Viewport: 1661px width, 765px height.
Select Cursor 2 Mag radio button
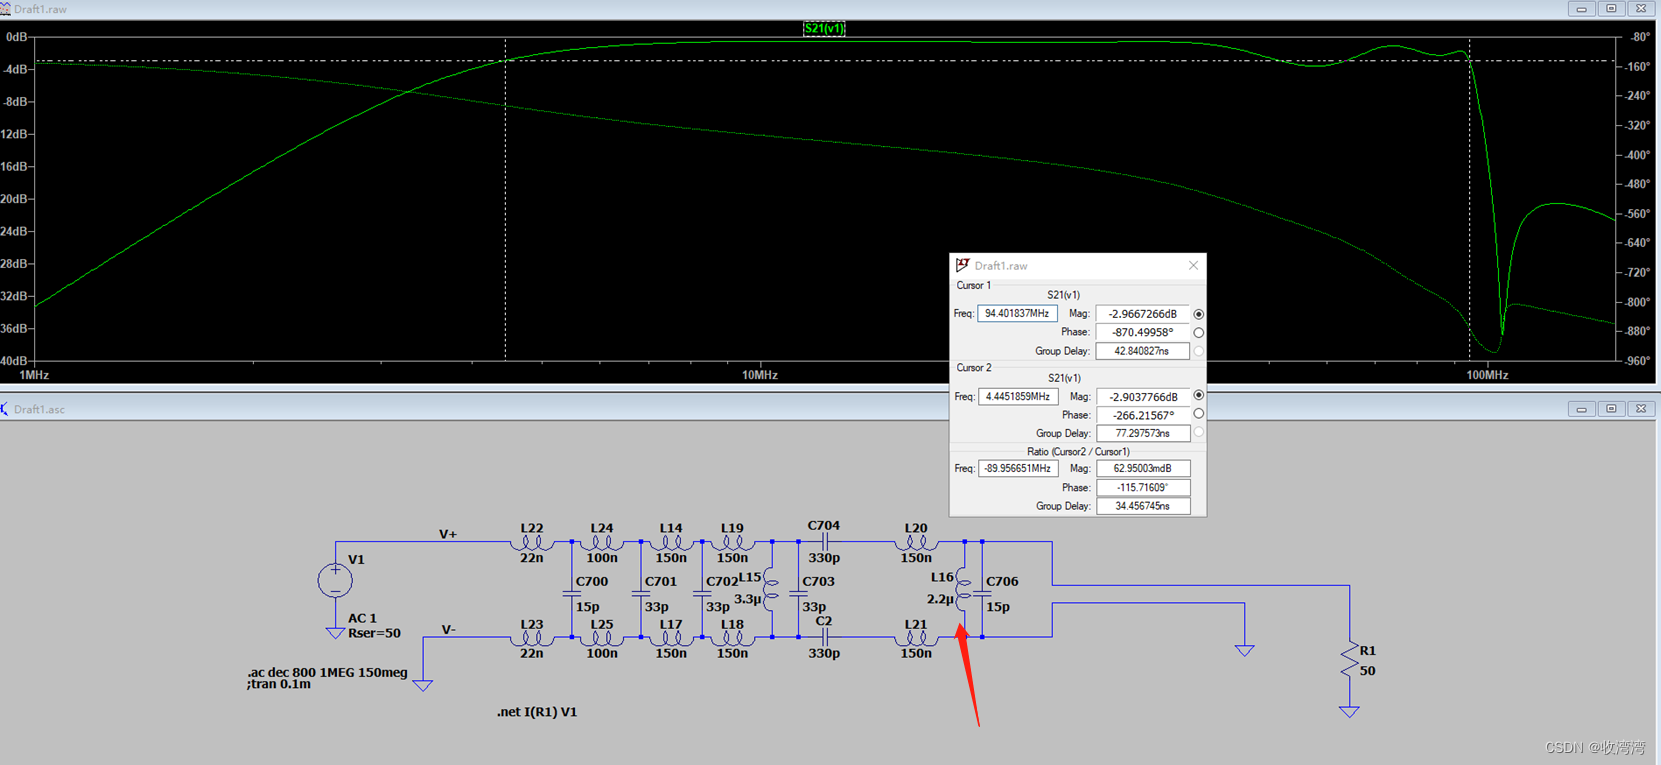[1198, 396]
